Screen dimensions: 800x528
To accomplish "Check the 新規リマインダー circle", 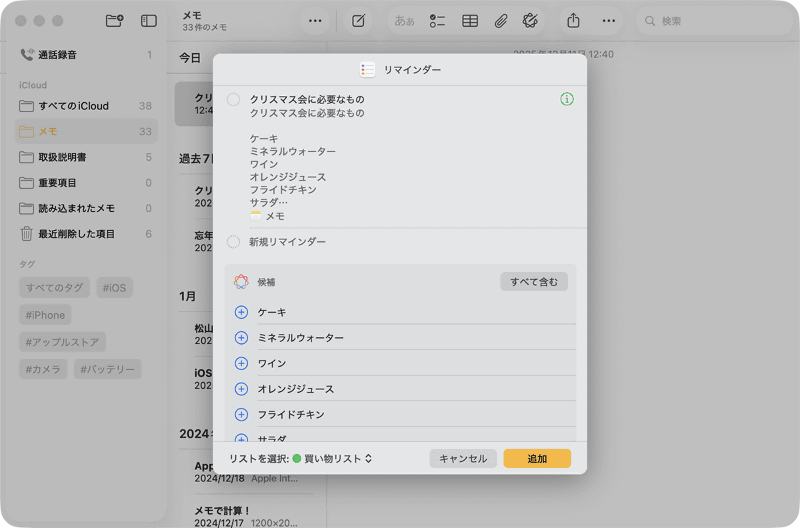I will pos(233,242).
